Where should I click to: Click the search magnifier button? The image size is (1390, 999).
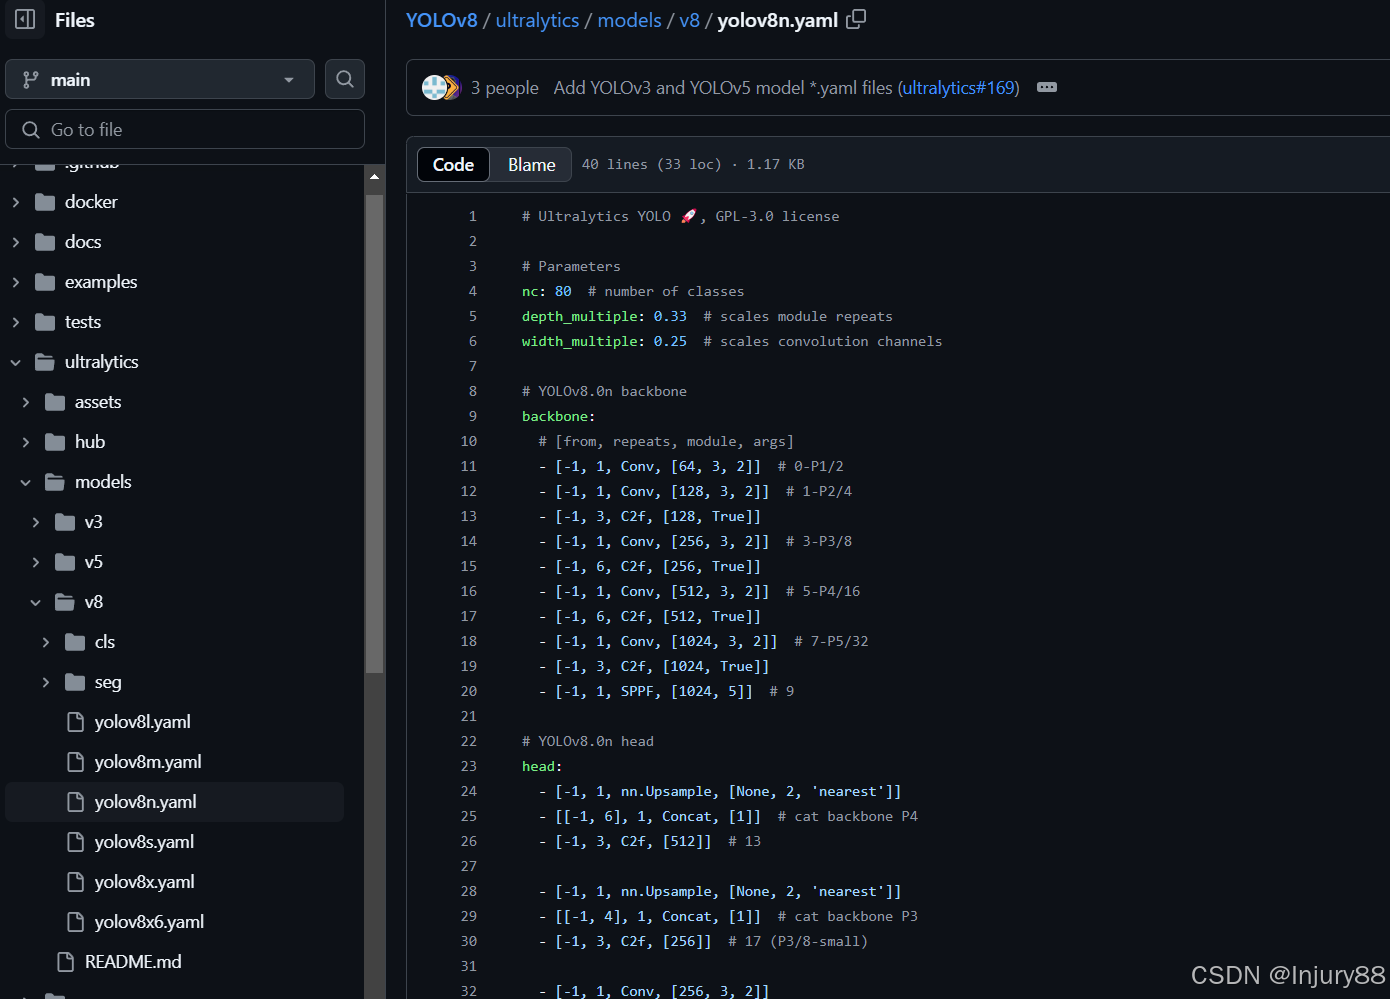(345, 79)
